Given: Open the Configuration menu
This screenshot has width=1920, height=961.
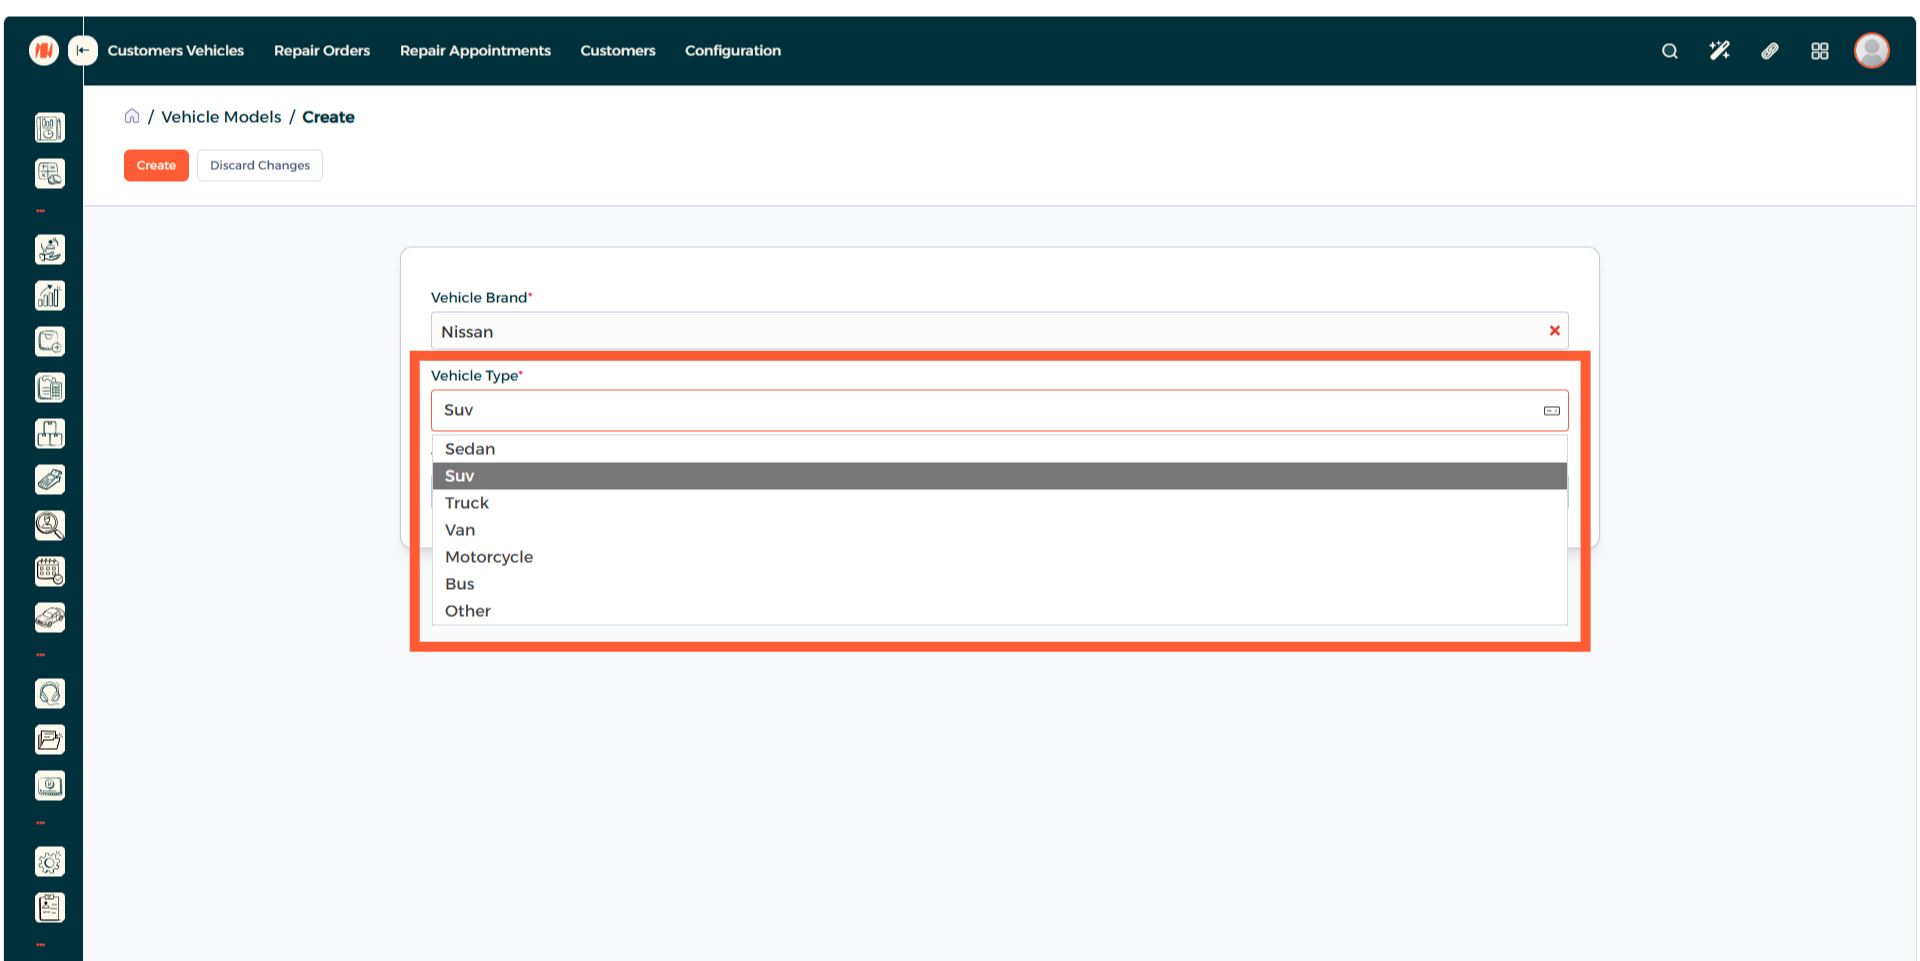Looking at the screenshot, I should [x=732, y=51].
